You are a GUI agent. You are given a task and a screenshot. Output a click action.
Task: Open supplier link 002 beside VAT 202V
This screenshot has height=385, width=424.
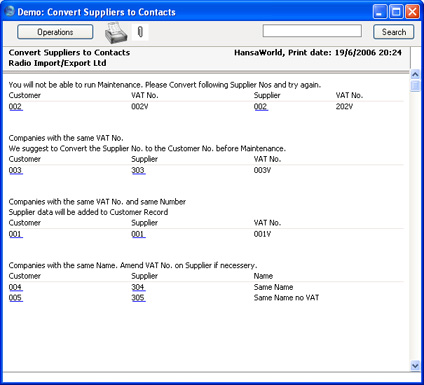(x=261, y=107)
